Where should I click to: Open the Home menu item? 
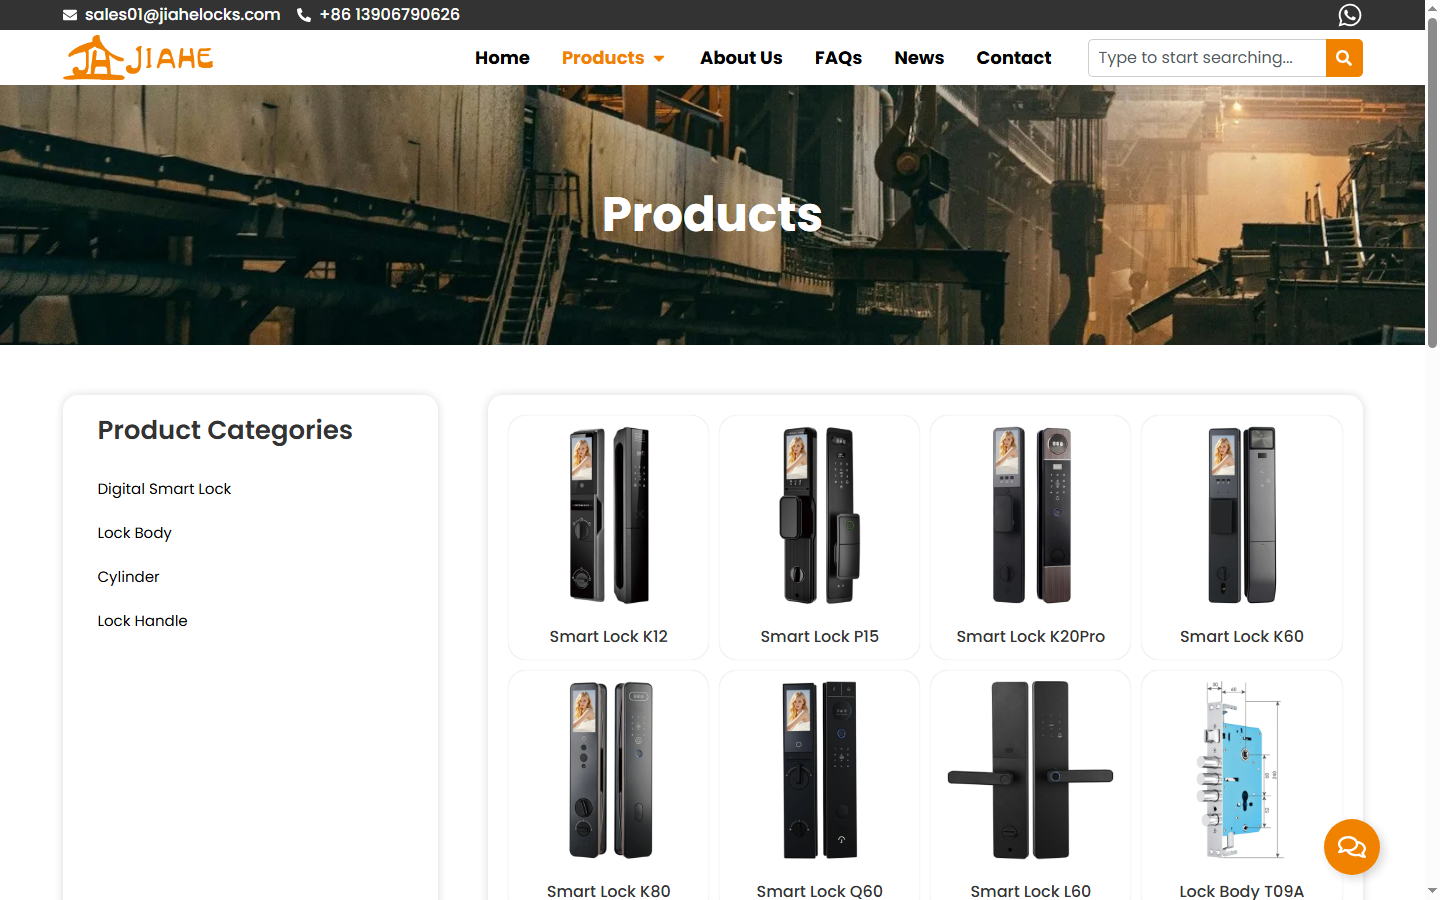502,58
